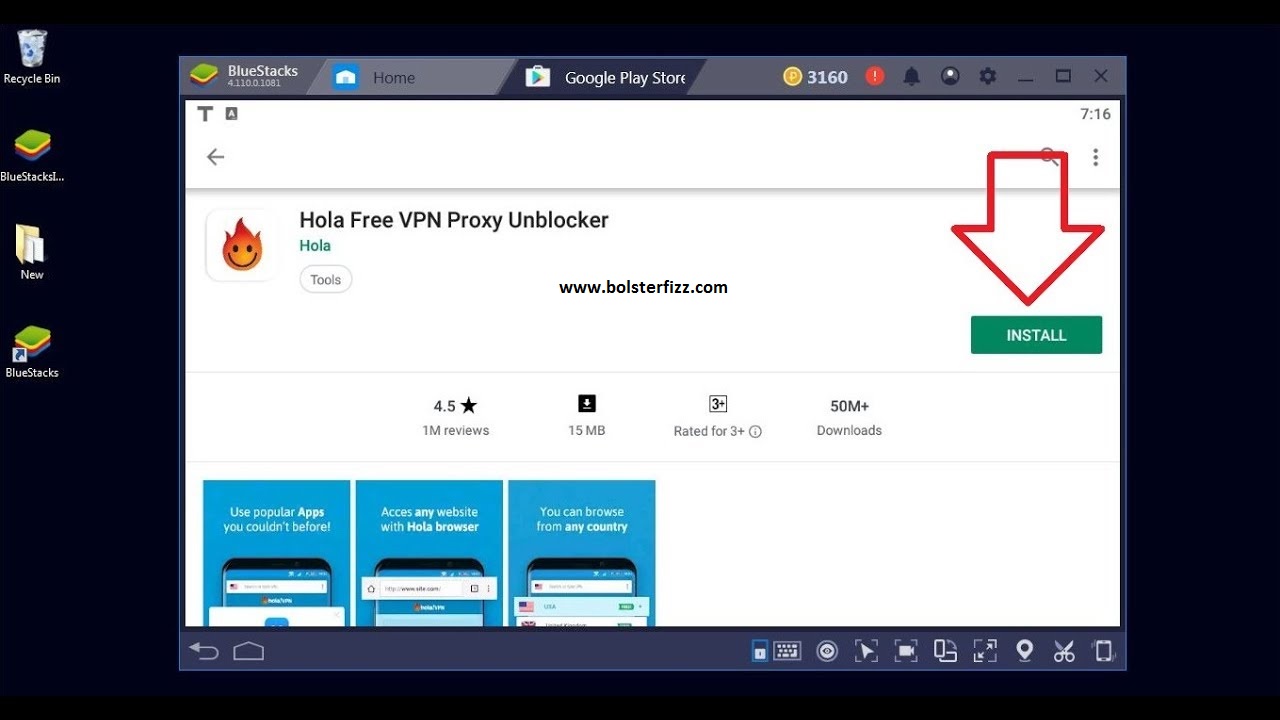Click the red alert notification icon
Viewport: 1280px width, 720px height.
tap(875, 76)
